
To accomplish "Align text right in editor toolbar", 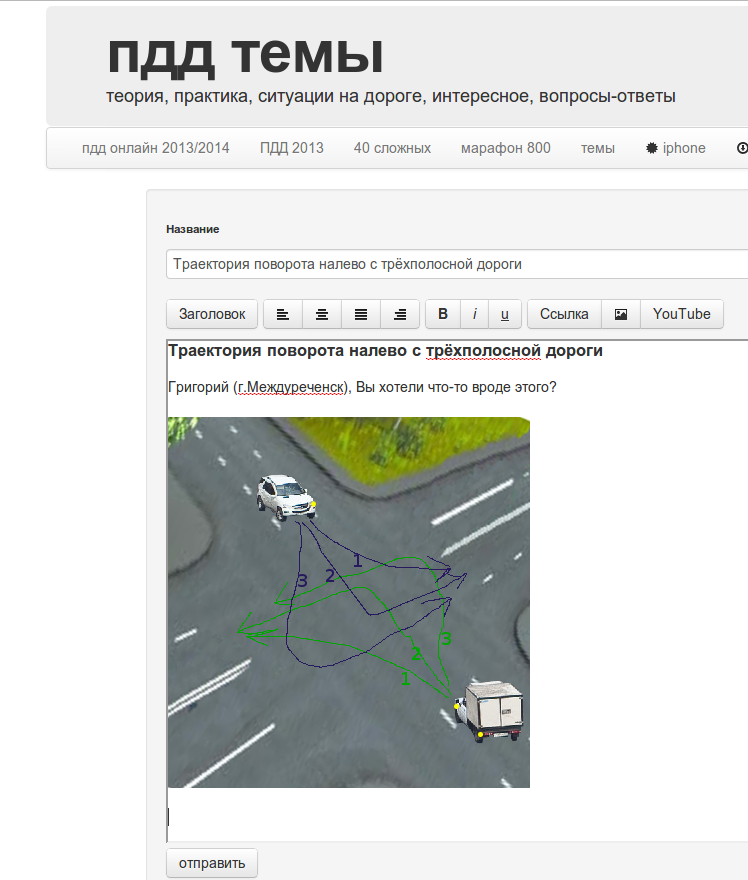I will click(400, 314).
